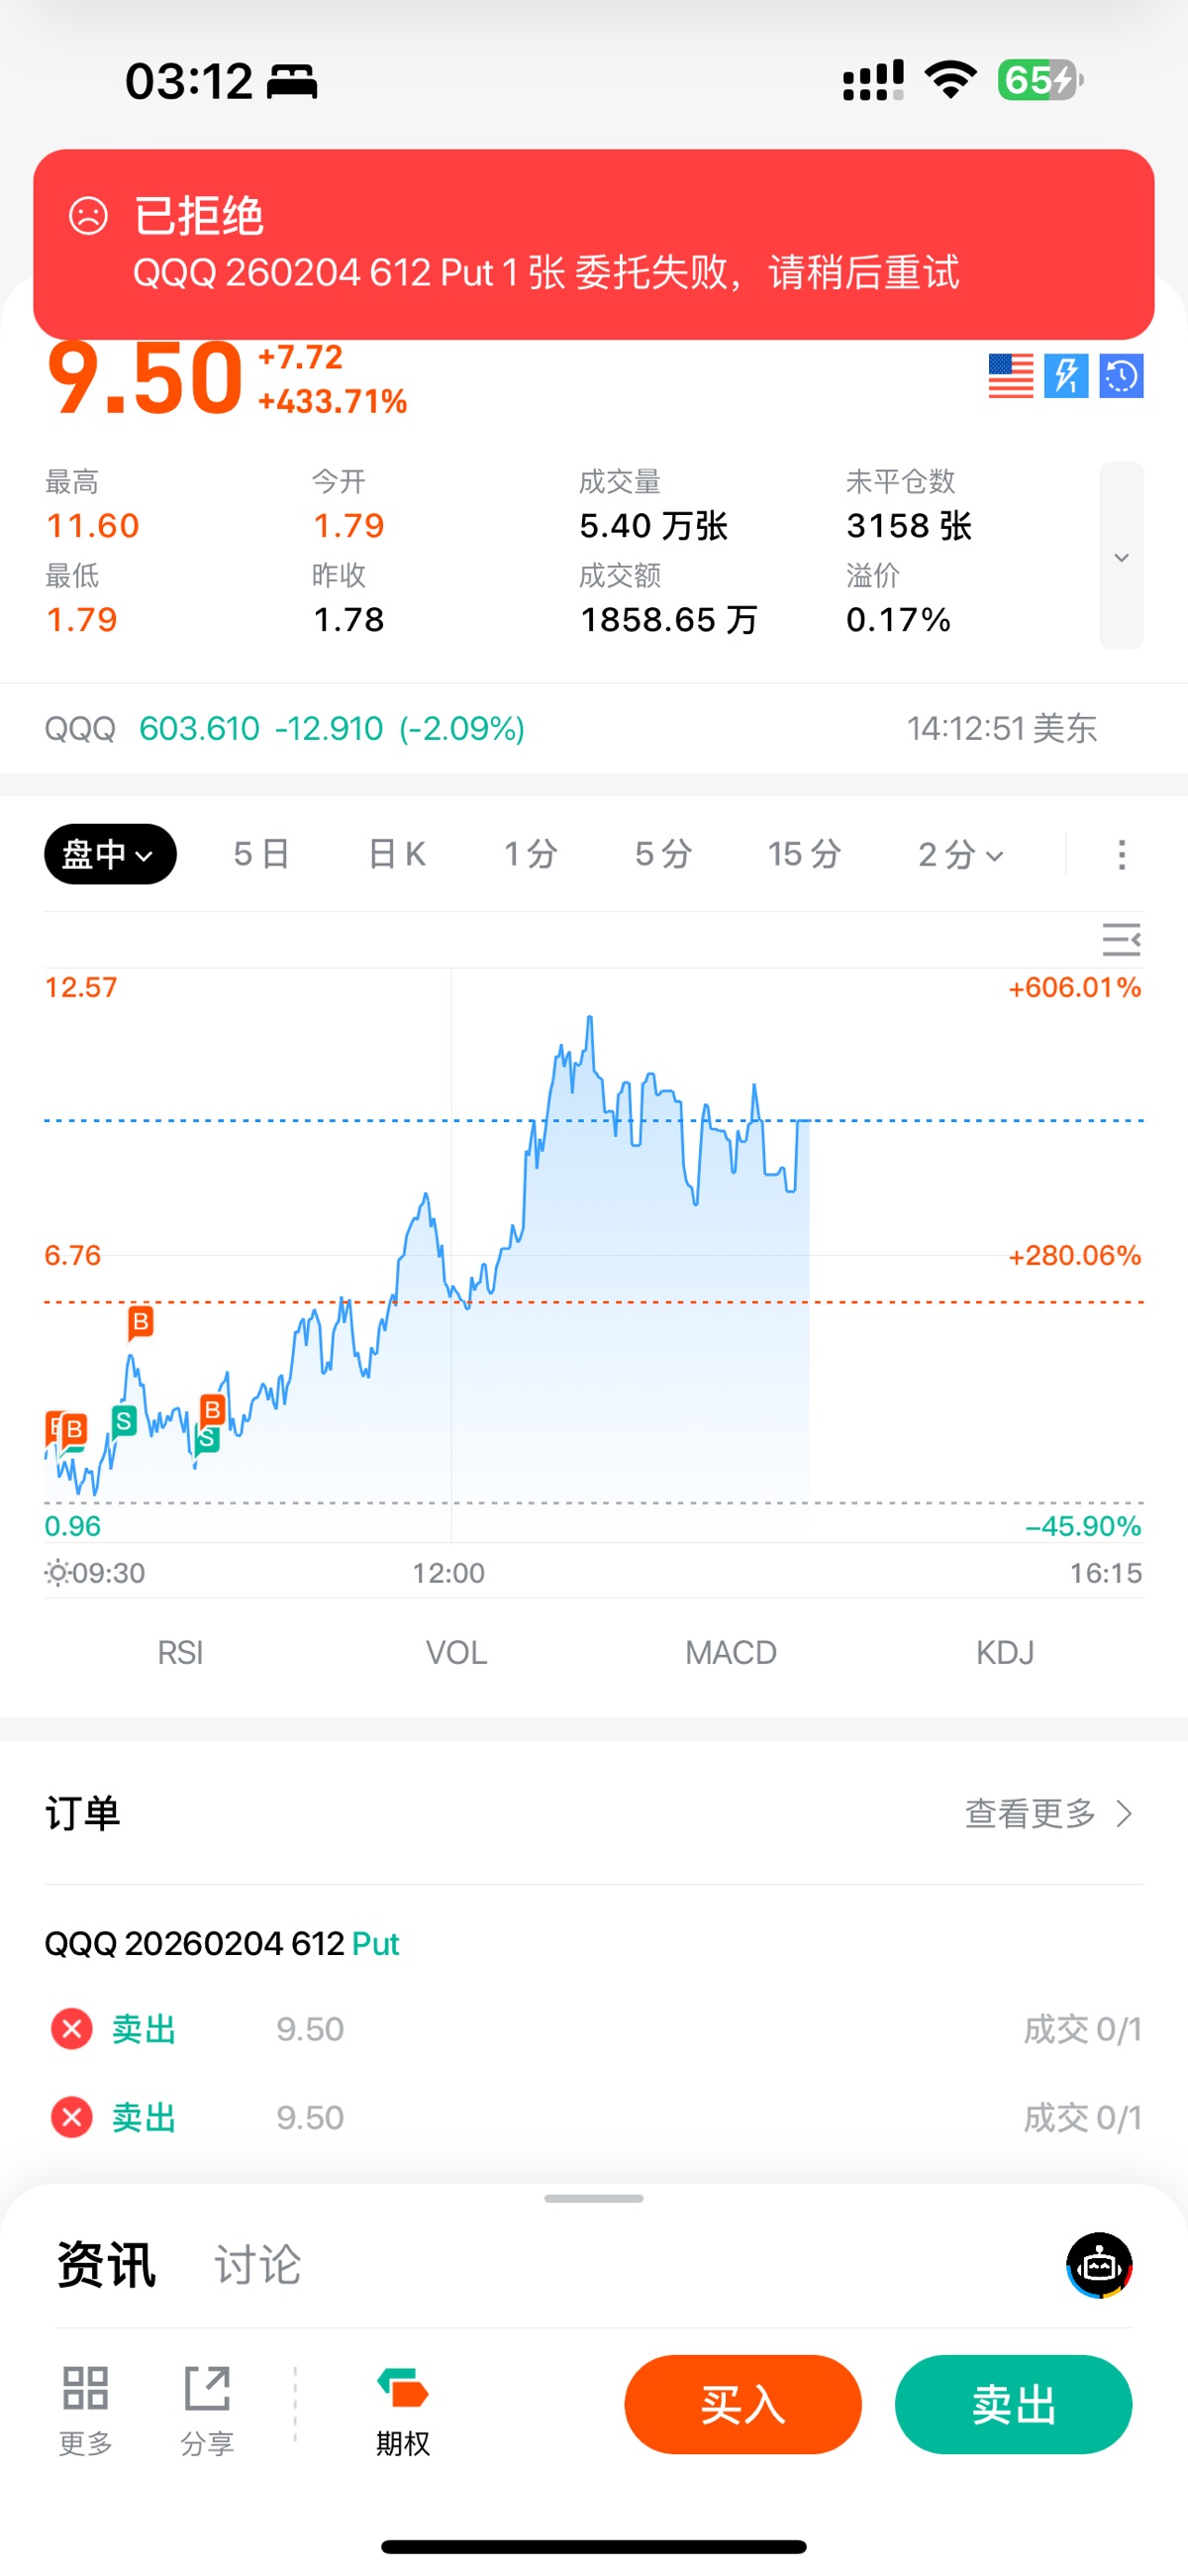The width and height of the screenshot is (1188, 2576).
Task: Tap the chart list settings icon
Action: click(1121, 940)
